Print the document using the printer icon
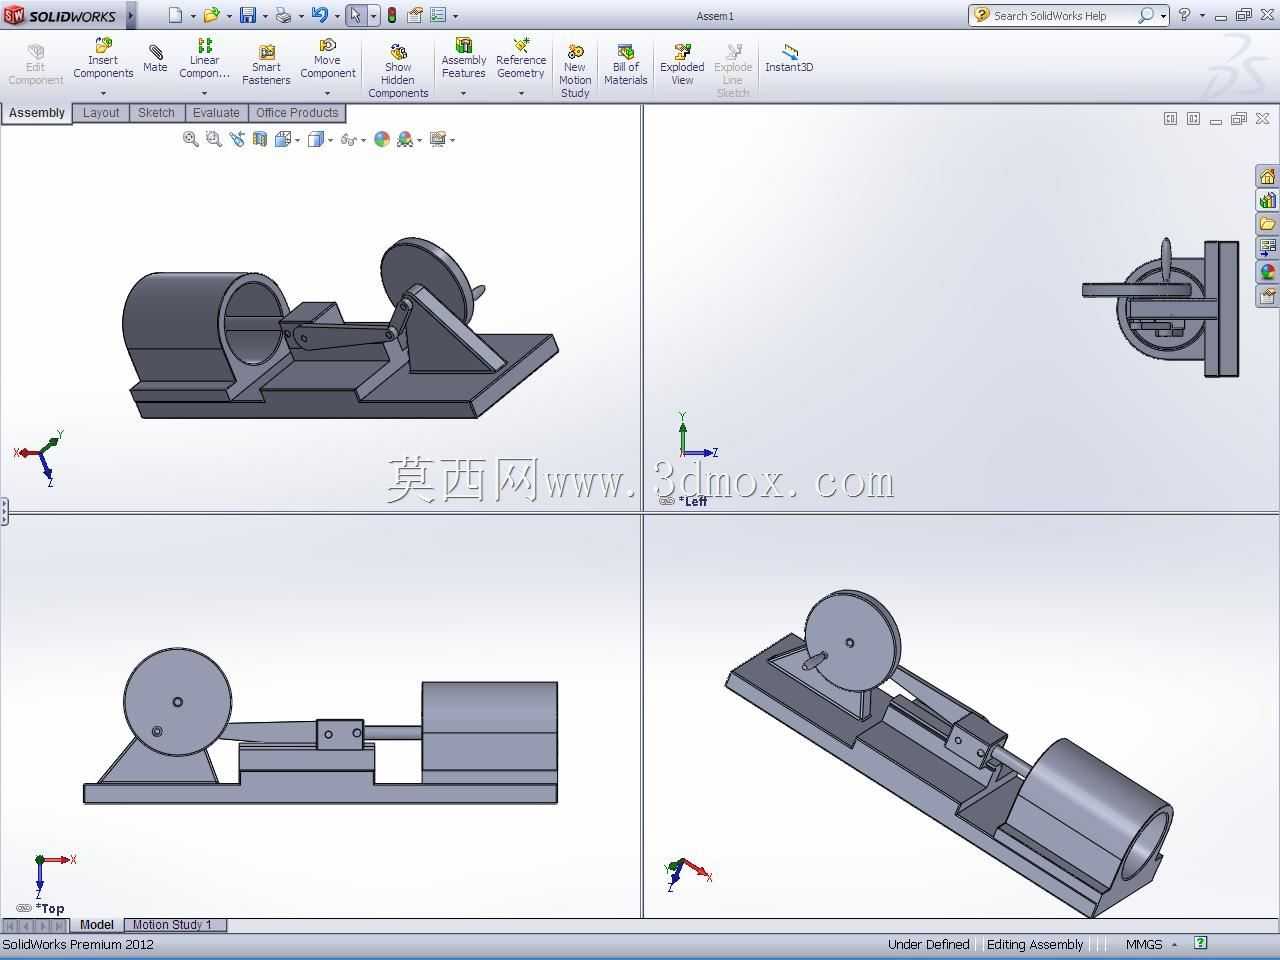The height and width of the screenshot is (960, 1280). pyautogui.click(x=283, y=15)
